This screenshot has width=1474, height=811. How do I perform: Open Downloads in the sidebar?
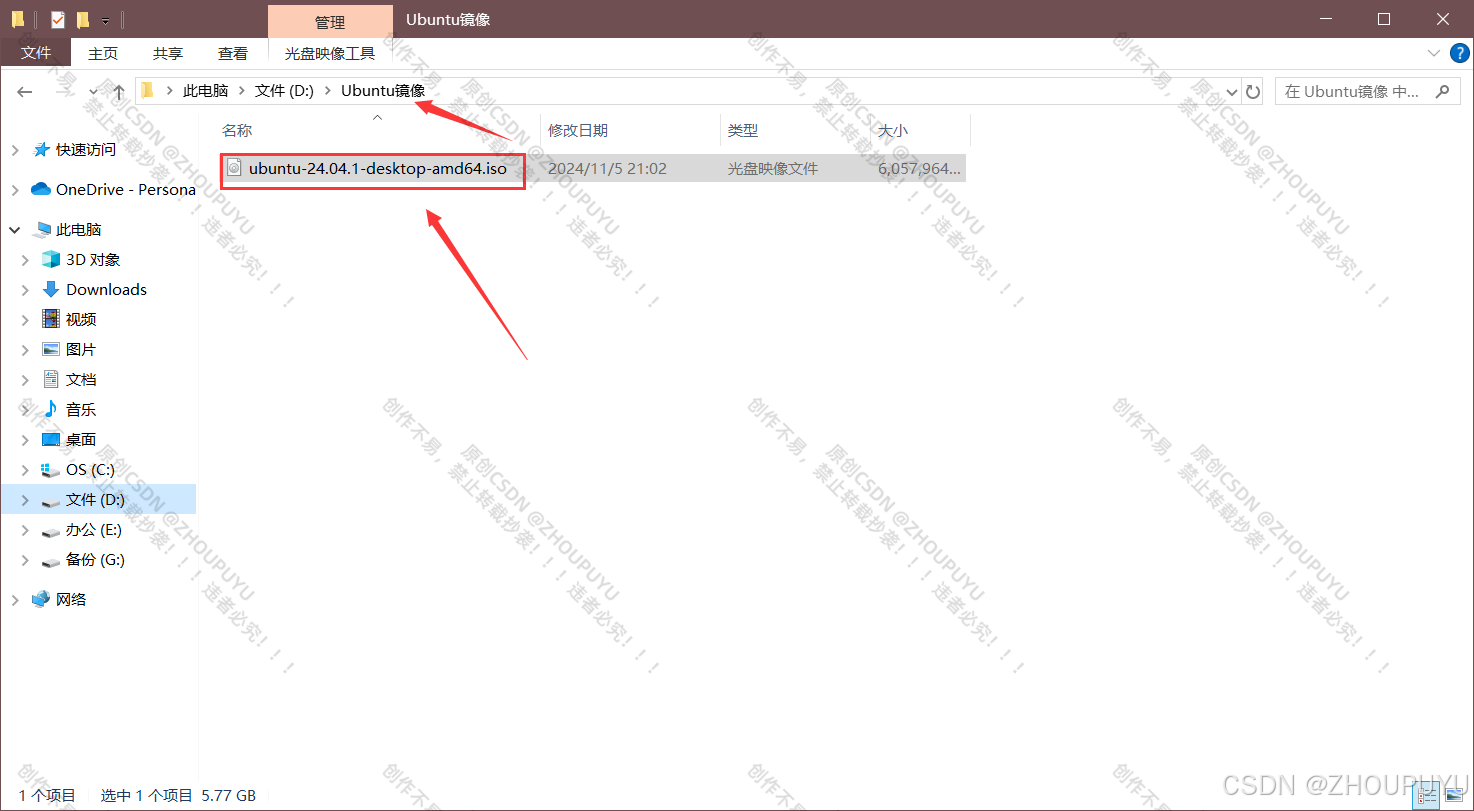click(x=106, y=290)
